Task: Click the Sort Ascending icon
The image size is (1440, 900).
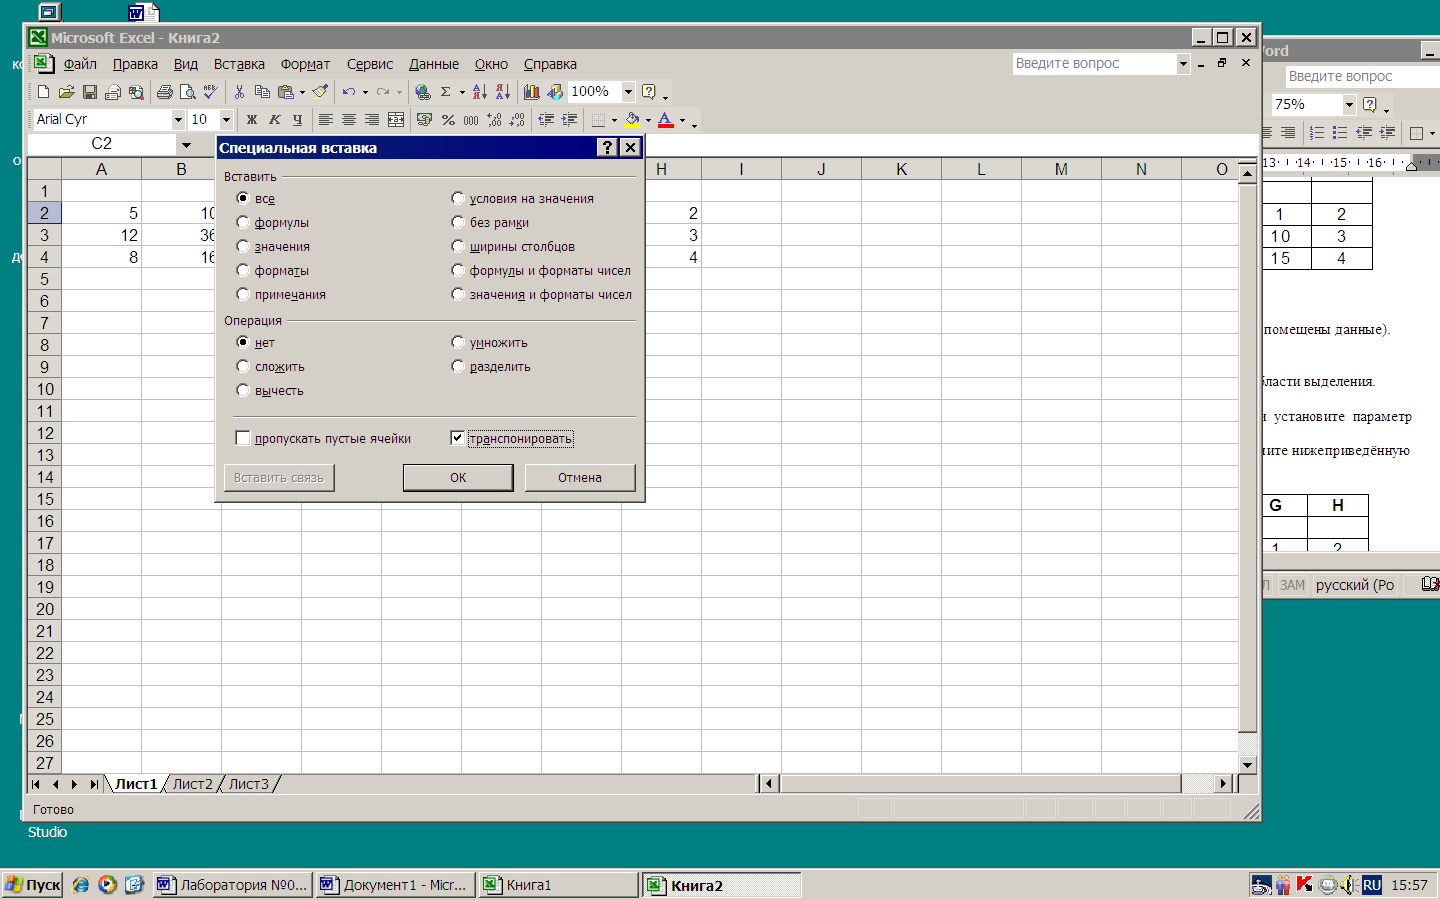Action: click(x=479, y=92)
